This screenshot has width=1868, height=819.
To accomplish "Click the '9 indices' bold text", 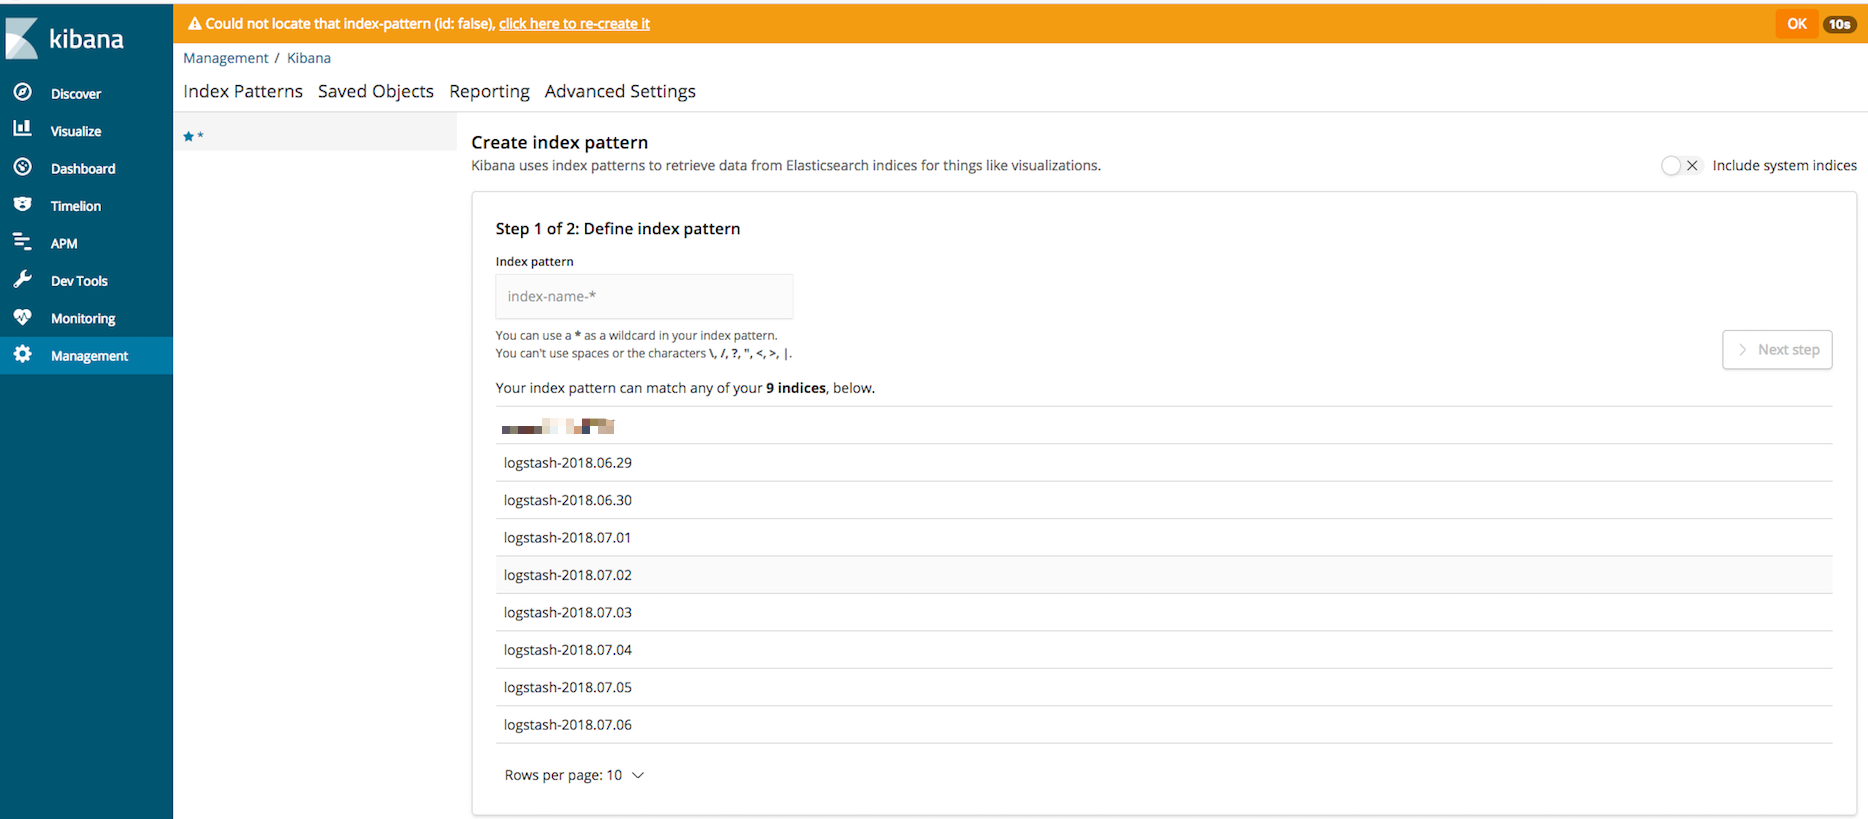I will click(x=796, y=388).
